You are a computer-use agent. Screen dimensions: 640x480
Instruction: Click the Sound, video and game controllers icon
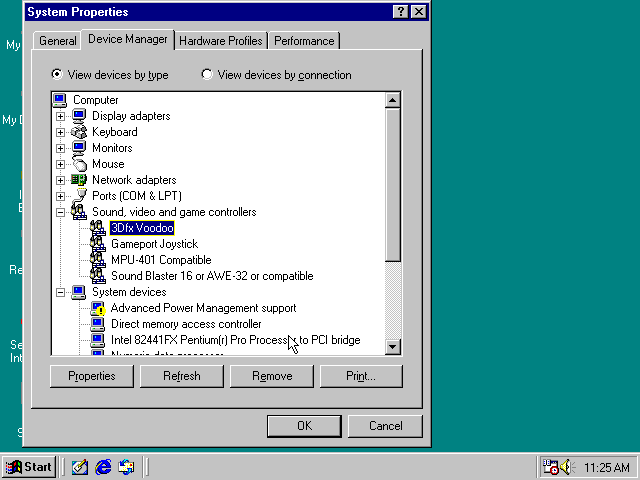click(79, 212)
